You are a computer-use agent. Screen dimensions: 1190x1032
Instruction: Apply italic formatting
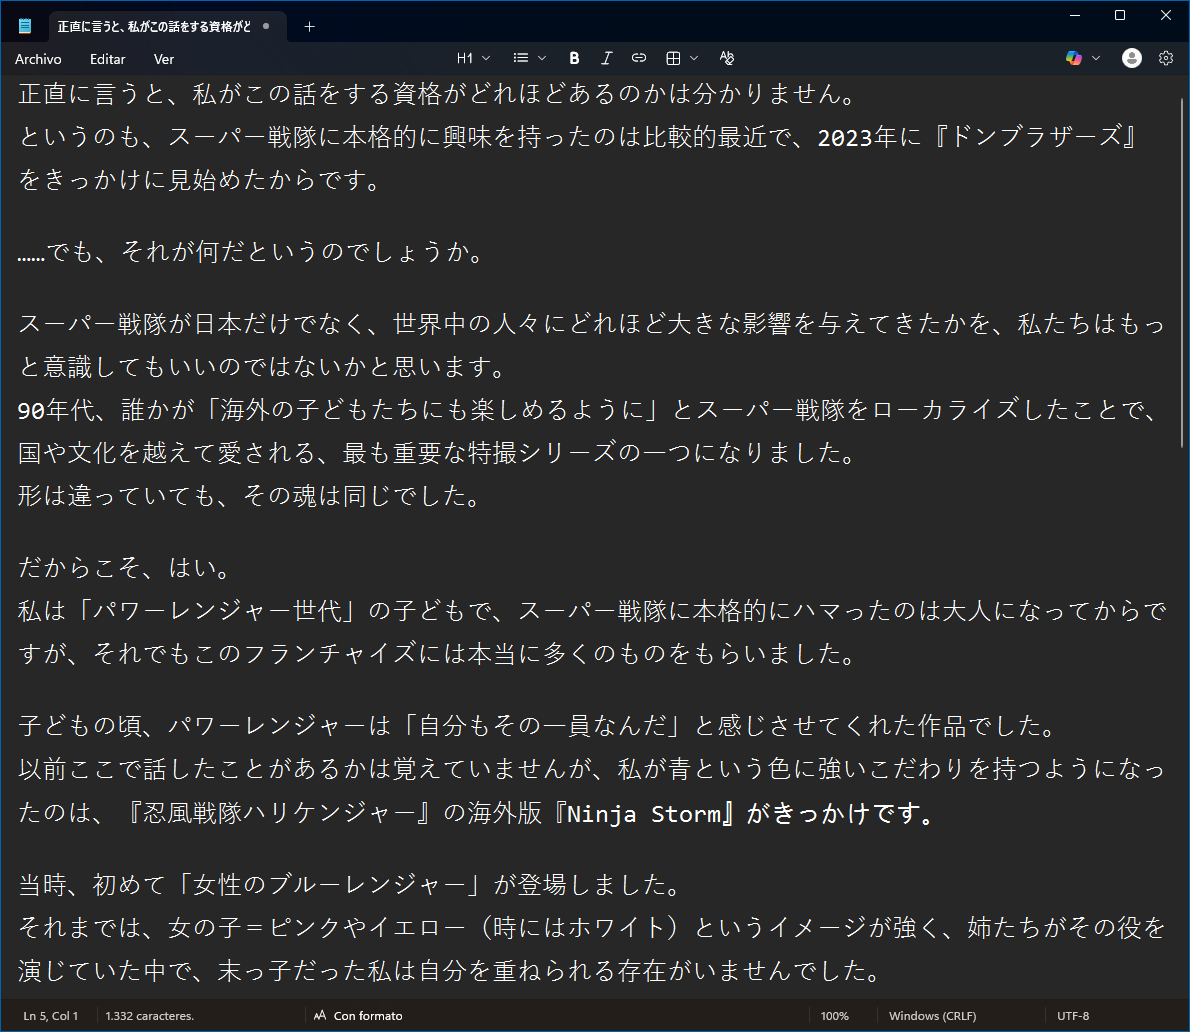606,58
